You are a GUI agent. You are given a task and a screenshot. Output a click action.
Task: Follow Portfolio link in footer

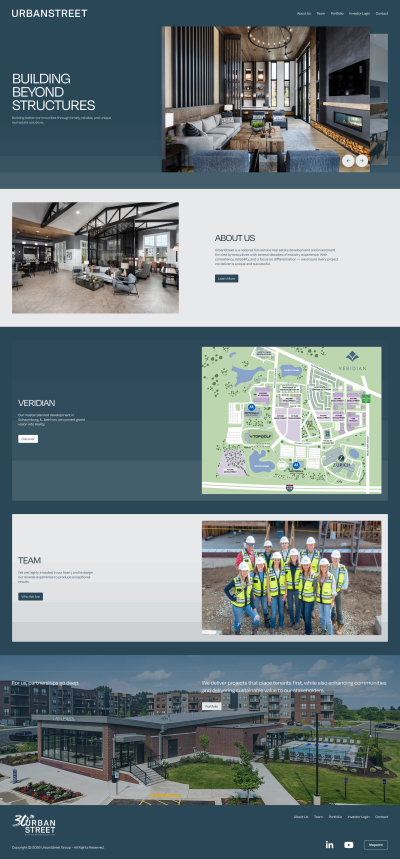pyautogui.click(x=335, y=817)
